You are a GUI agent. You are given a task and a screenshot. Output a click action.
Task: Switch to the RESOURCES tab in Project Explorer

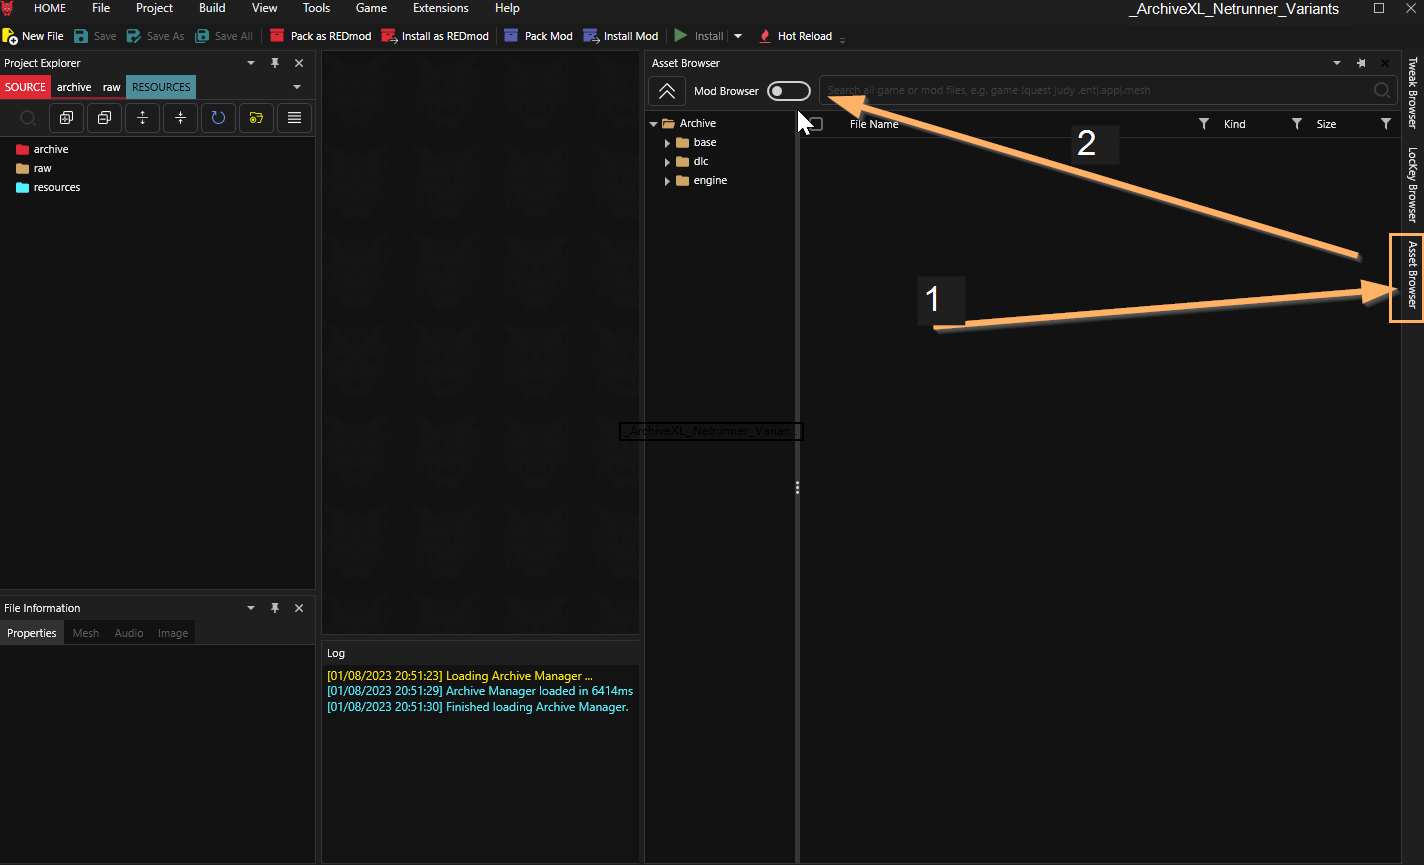click(x=161, y=87)
